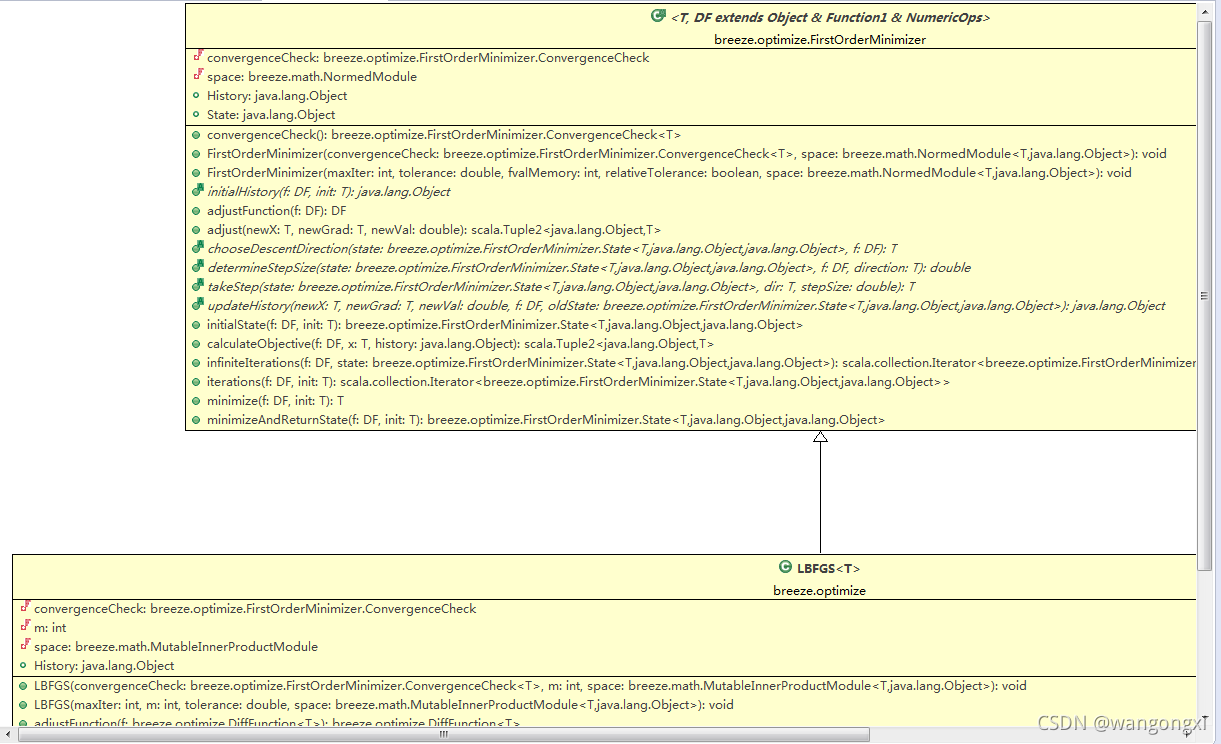
Task: Click the class name breeze.optimize.FirstOrderMinimizer
Action: 820,40
